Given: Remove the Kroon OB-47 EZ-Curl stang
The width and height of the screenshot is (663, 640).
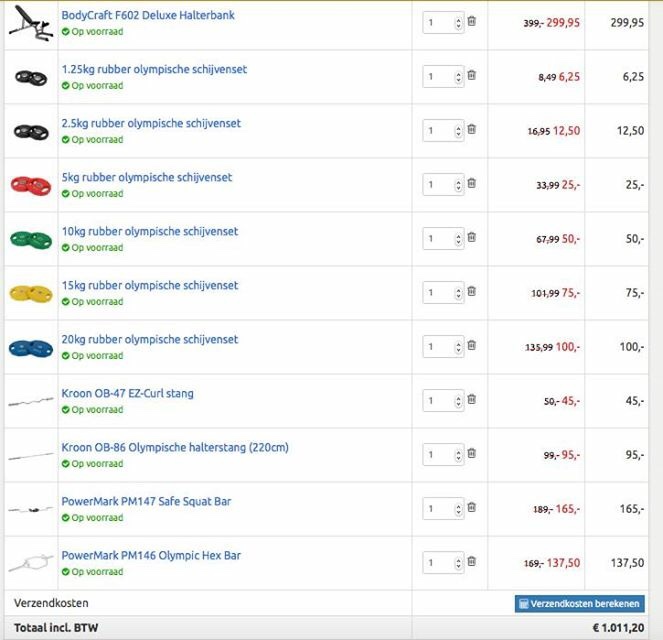Looking at the screenshot, I should tap(472, 399).
